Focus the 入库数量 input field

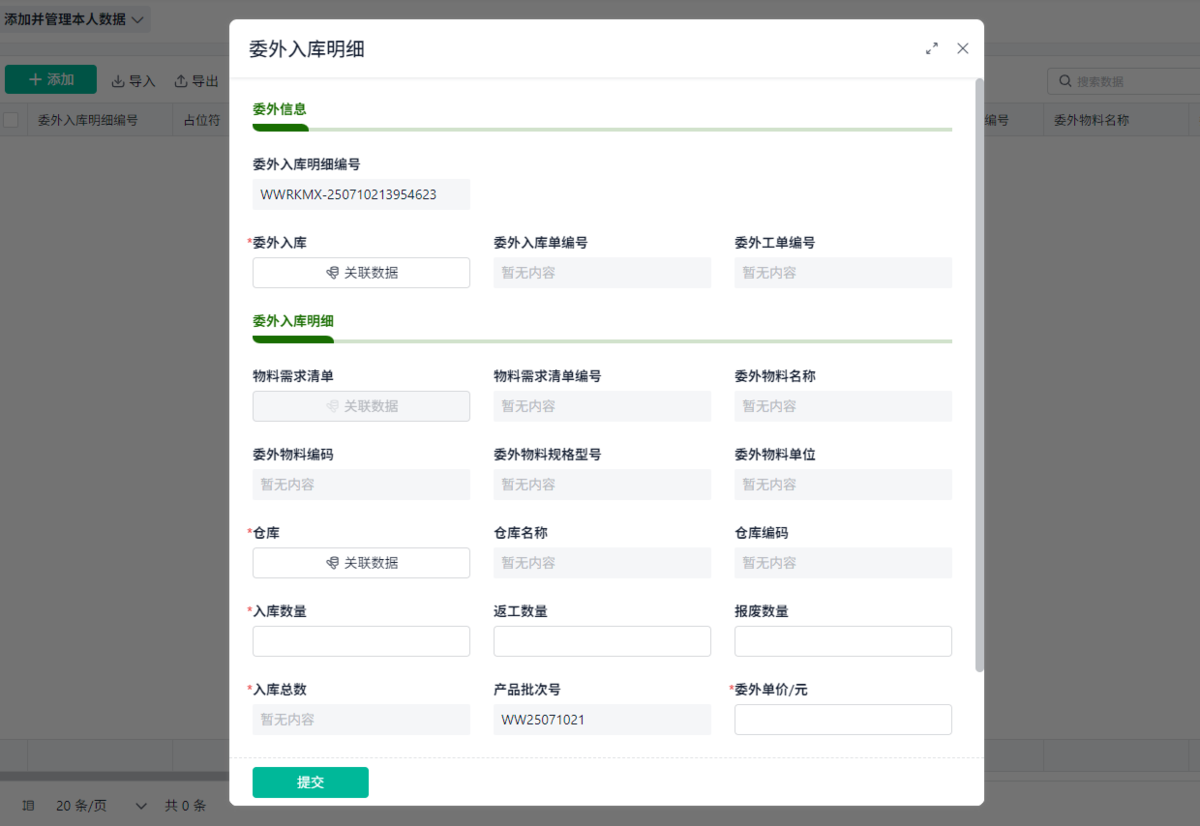361,641
